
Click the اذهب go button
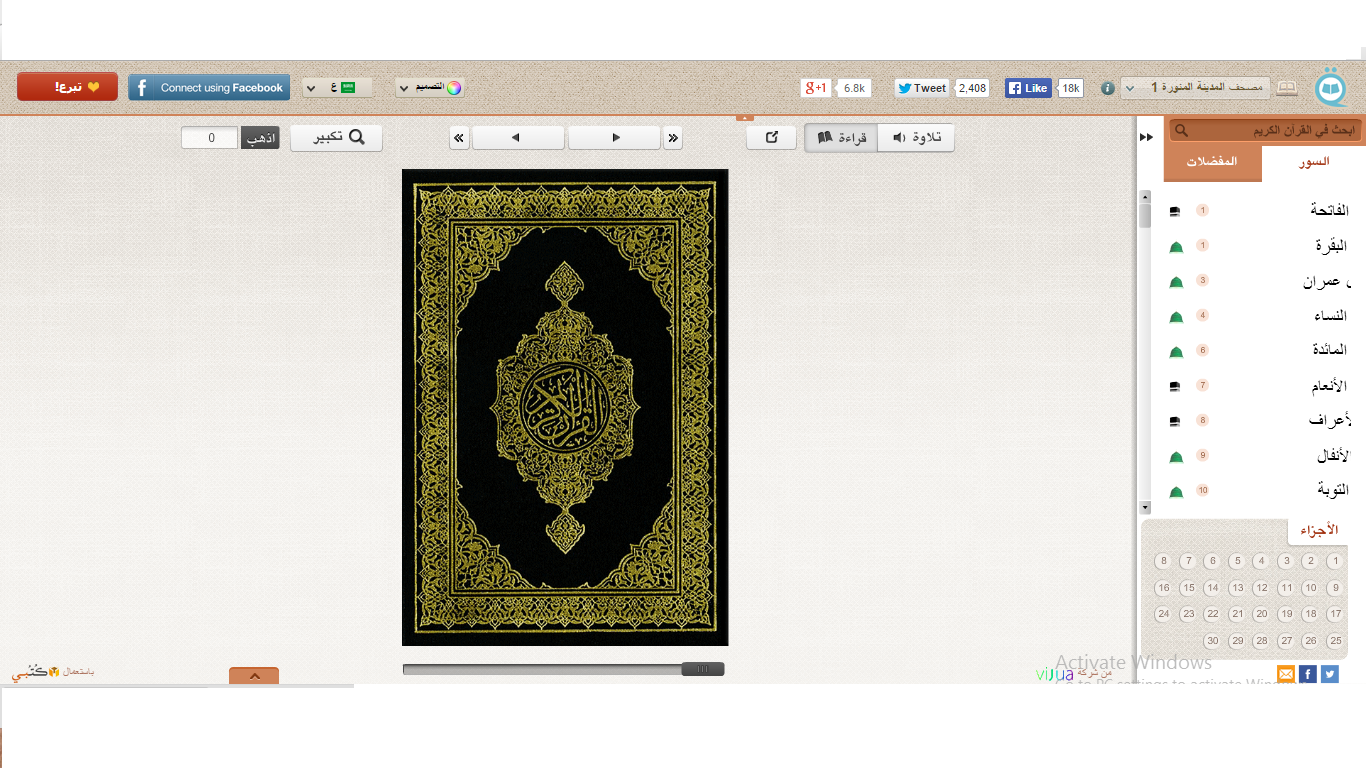click(x=260, y=138)
